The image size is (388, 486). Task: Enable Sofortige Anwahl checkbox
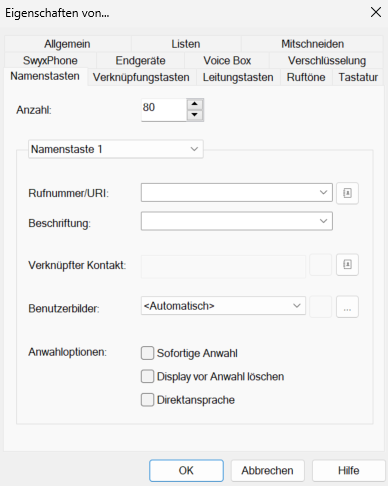pos(147,353)
